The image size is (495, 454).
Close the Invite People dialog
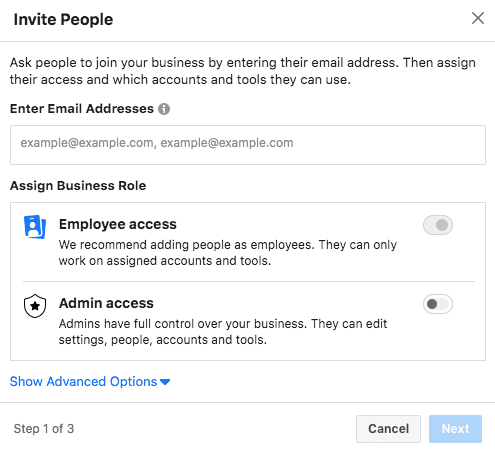point(478,18)
